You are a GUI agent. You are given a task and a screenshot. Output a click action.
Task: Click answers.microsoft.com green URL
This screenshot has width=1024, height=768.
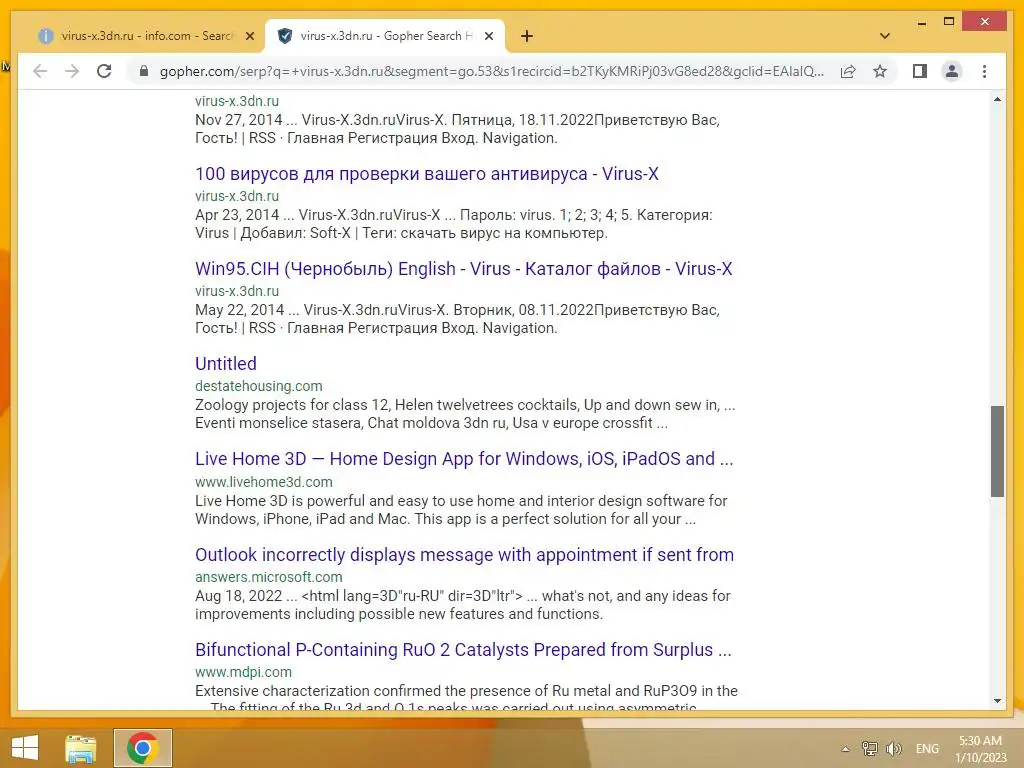[268, 577]
